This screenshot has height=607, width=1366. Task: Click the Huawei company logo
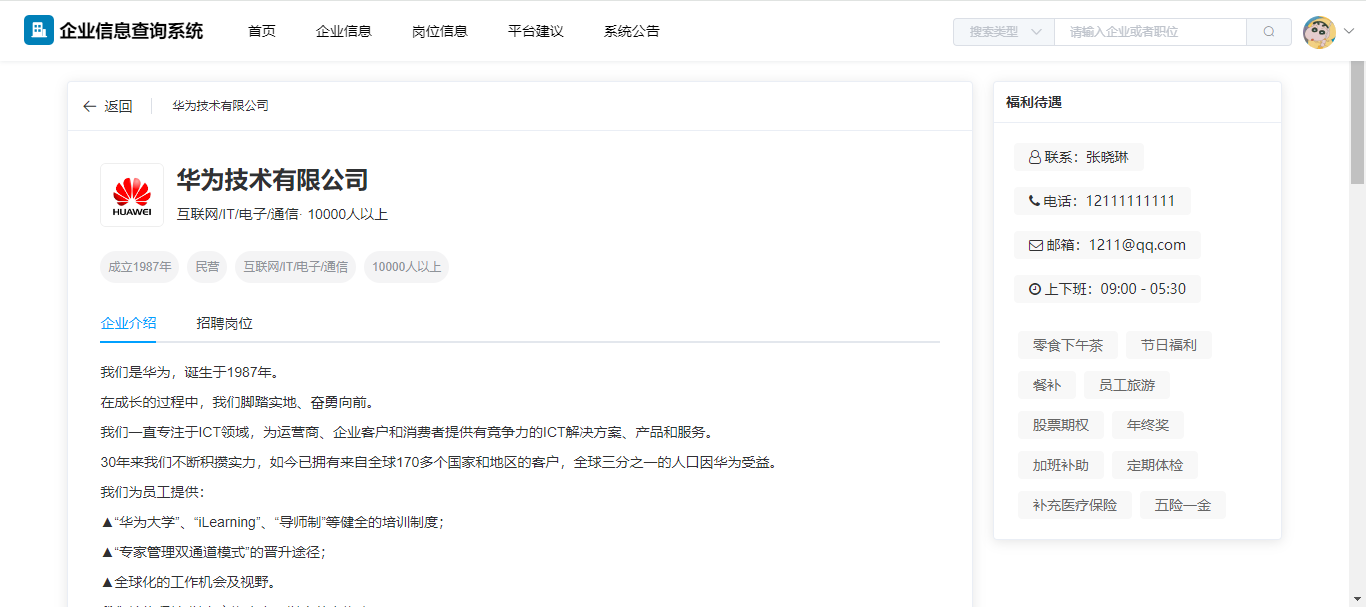pyautogui.click(x=132, y=195)
